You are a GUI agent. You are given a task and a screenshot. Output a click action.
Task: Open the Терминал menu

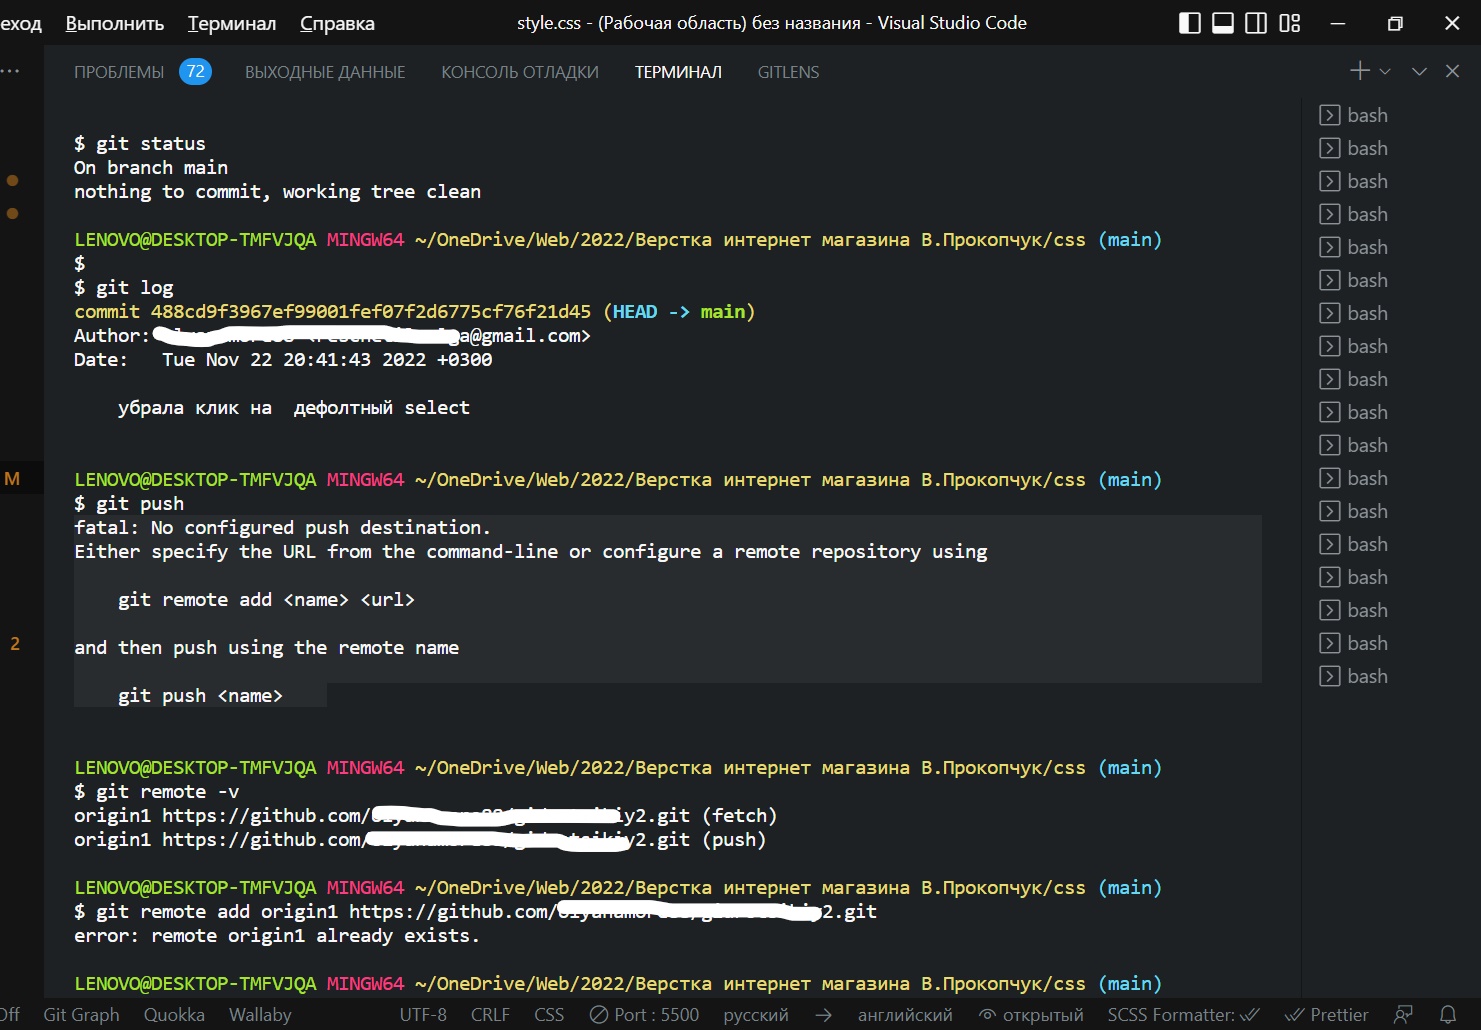click(x=232, y=23)
